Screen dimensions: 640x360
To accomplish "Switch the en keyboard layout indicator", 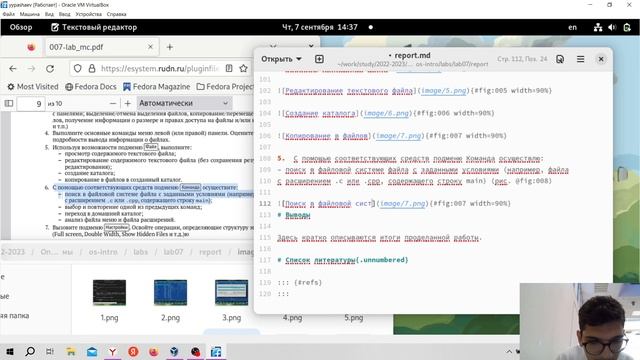I will tap(573, 27).
